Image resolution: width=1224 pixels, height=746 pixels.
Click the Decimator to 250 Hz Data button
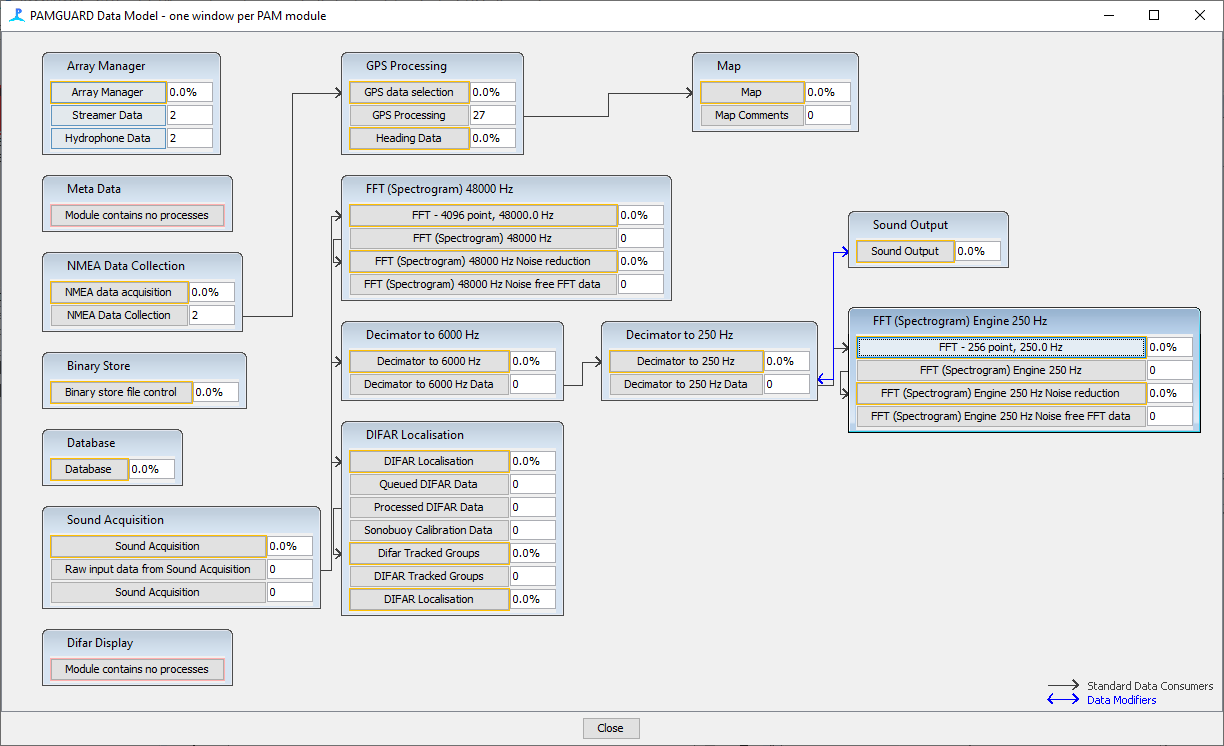pos(686,384)
